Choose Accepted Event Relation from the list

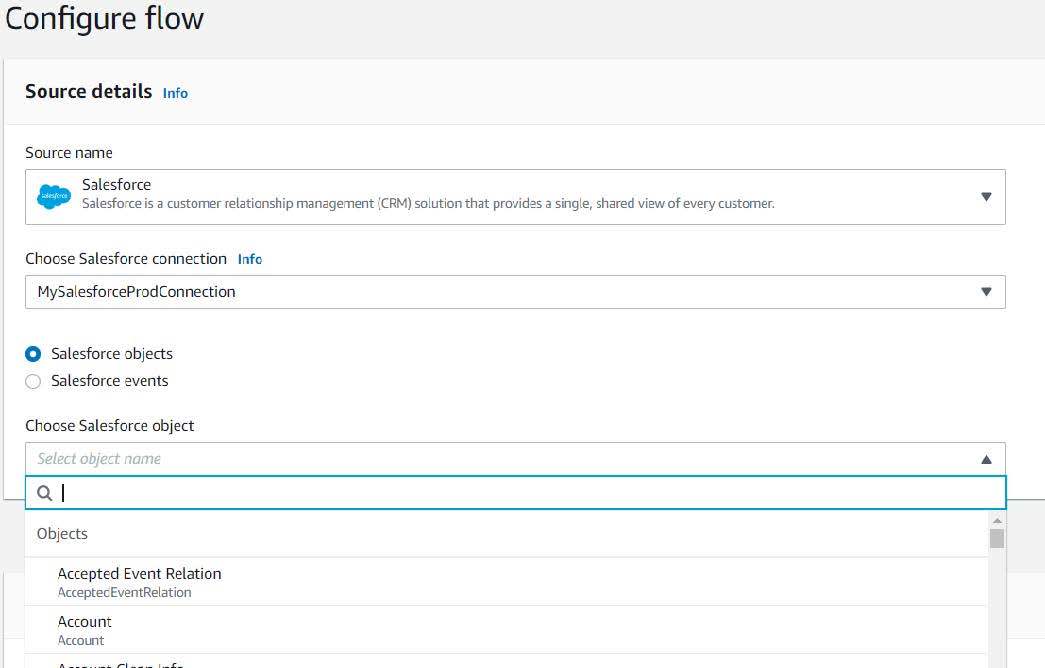(x=506, y=582)
